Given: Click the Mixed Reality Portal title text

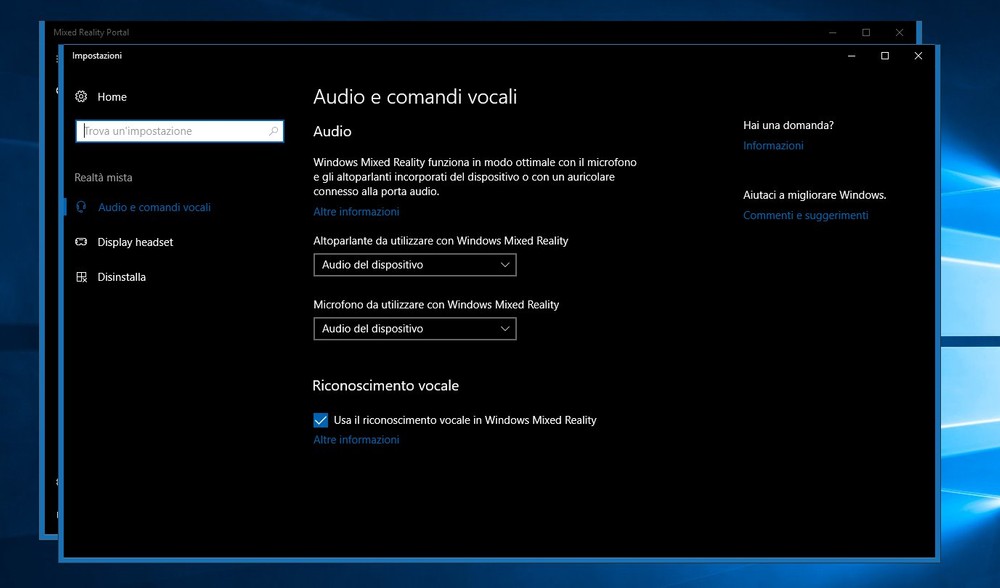Looking at the screenshot, I should pos(91,33).
